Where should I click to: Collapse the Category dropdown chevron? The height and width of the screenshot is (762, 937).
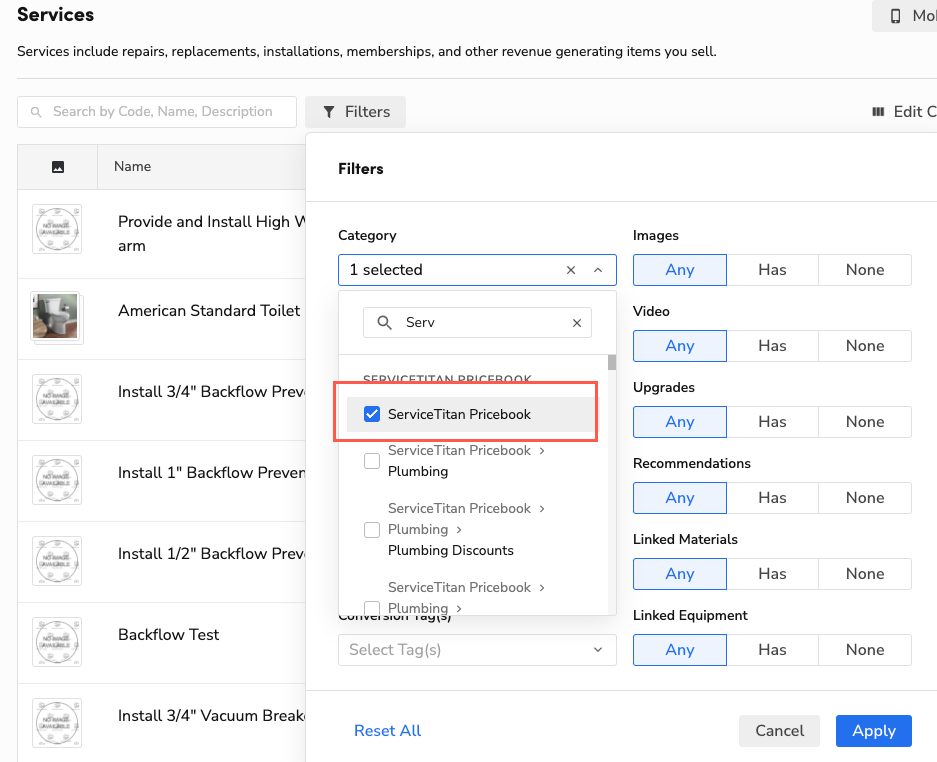coord(598,270)
